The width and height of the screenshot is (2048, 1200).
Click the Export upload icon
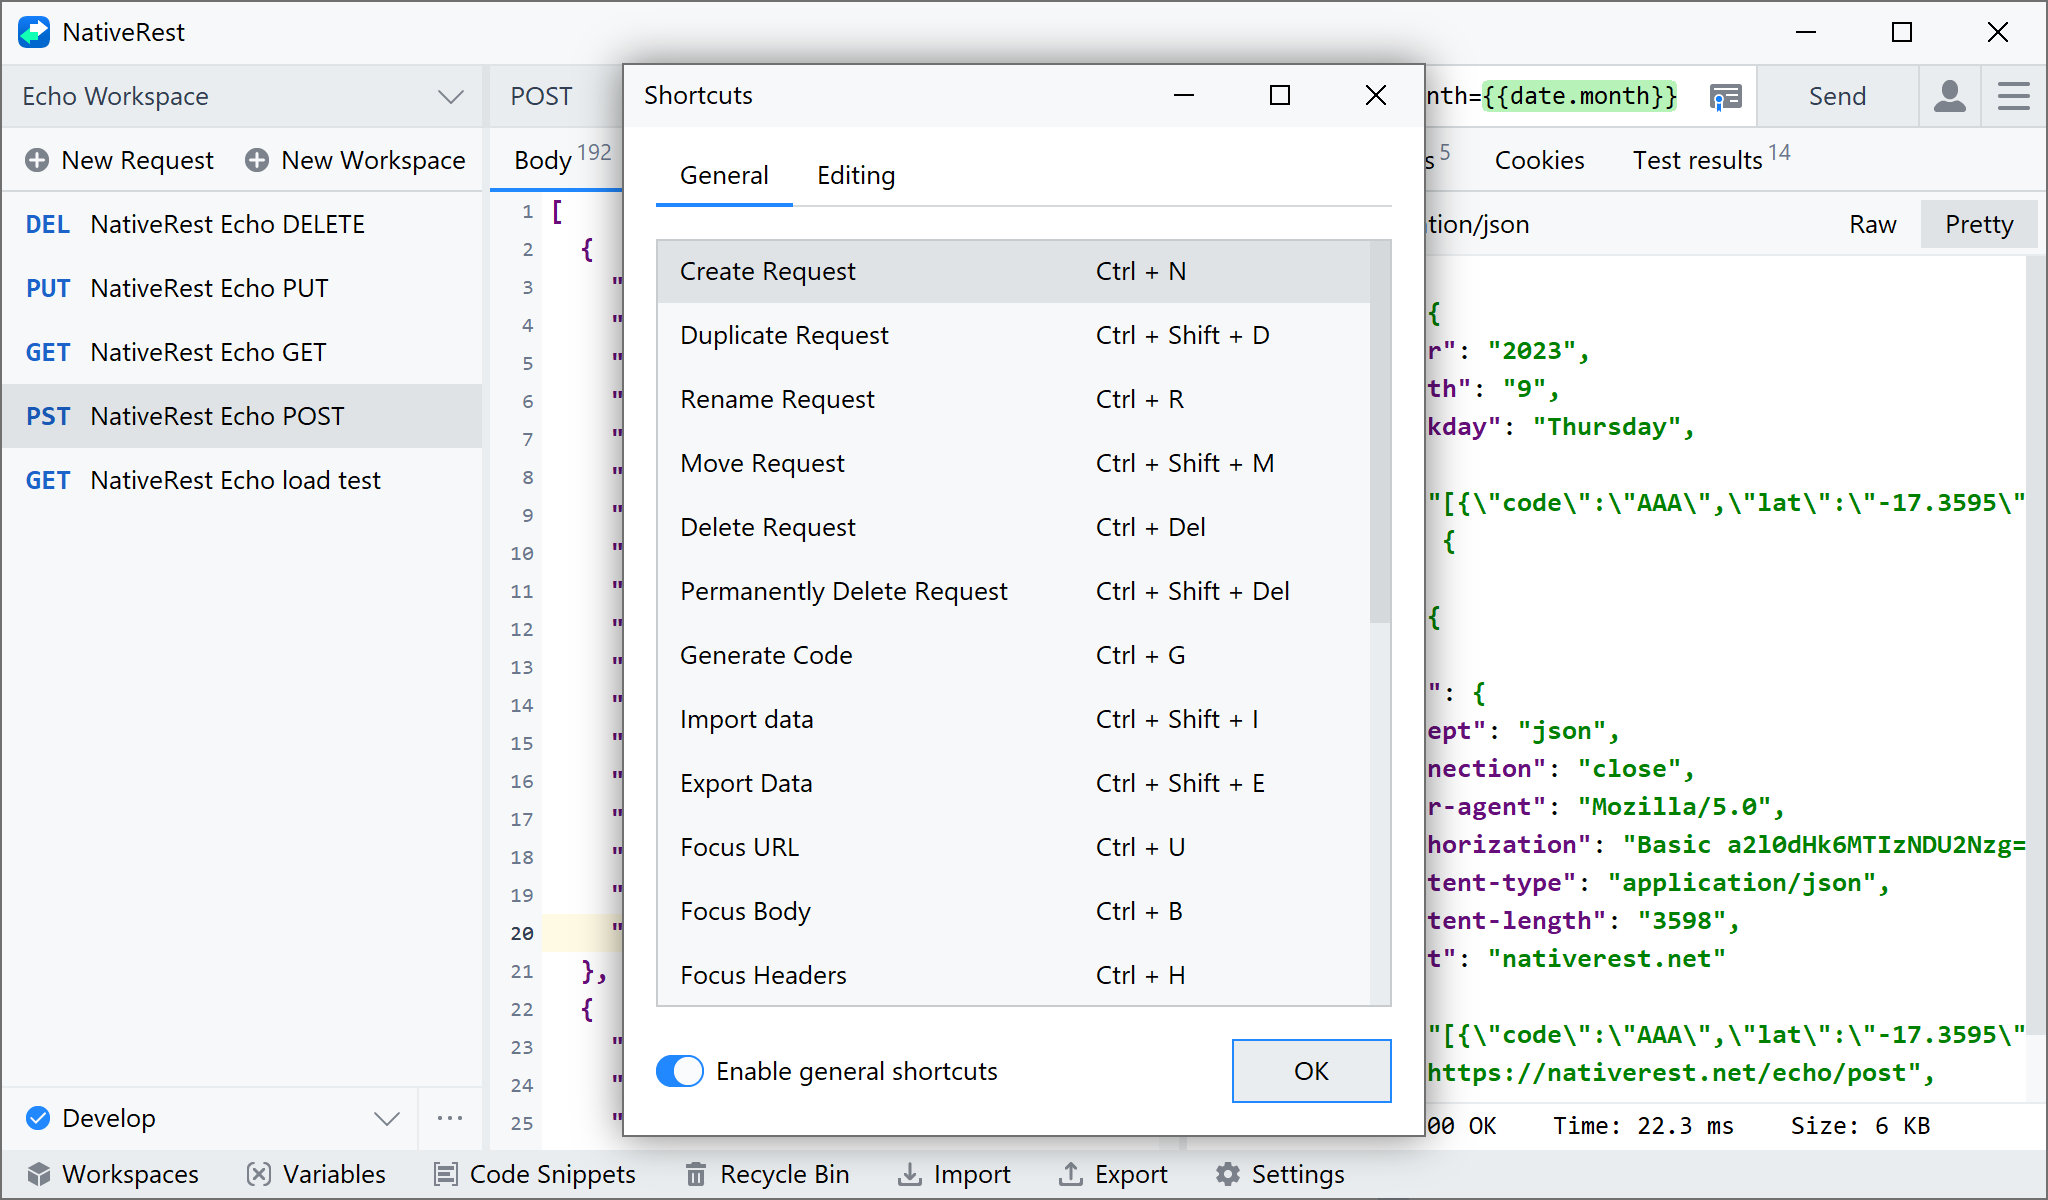click(x=1070, y=1174)
